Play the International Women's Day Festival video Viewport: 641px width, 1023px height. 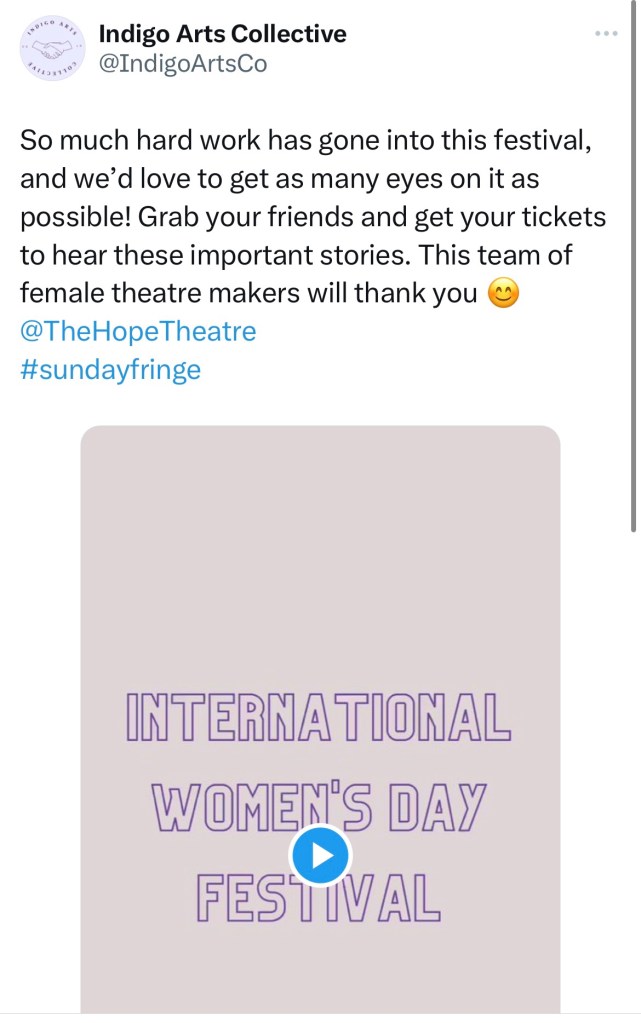(x=319, y=855)
